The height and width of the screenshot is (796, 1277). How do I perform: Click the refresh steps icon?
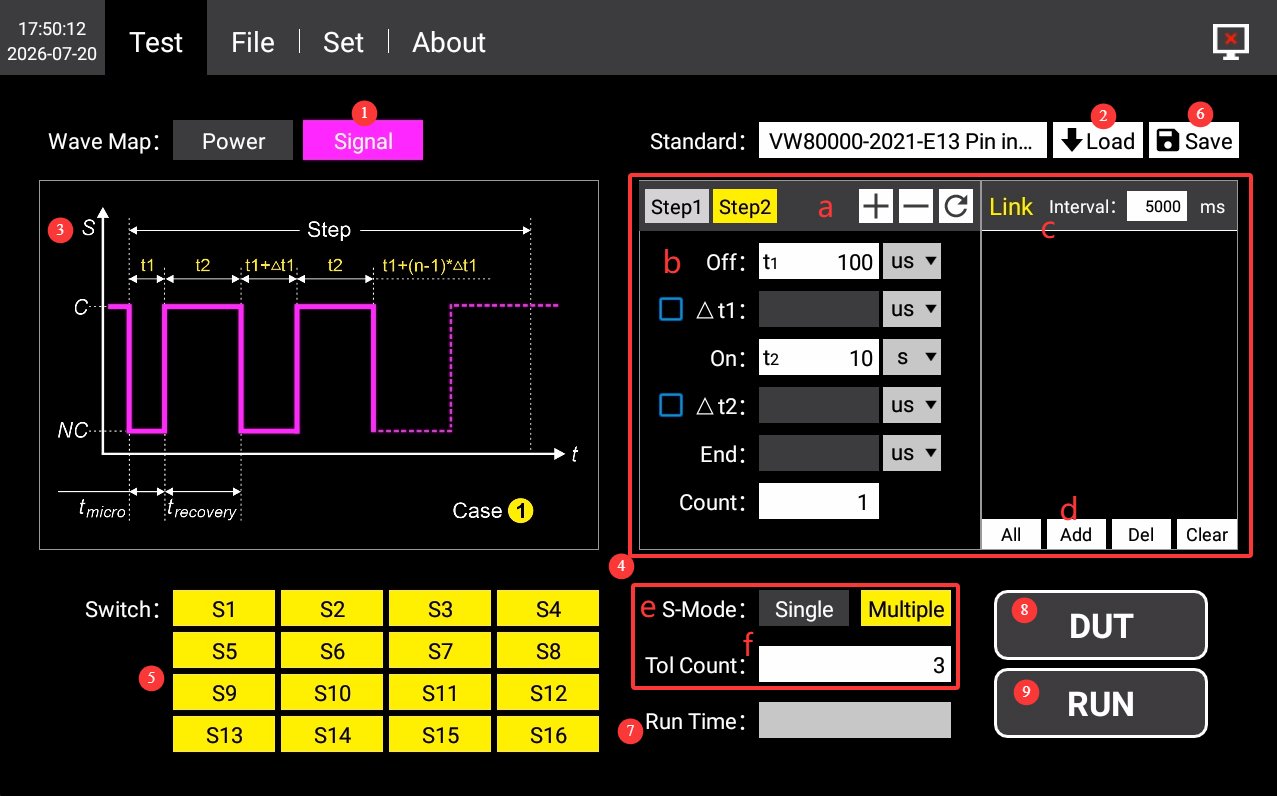(955, 206)
